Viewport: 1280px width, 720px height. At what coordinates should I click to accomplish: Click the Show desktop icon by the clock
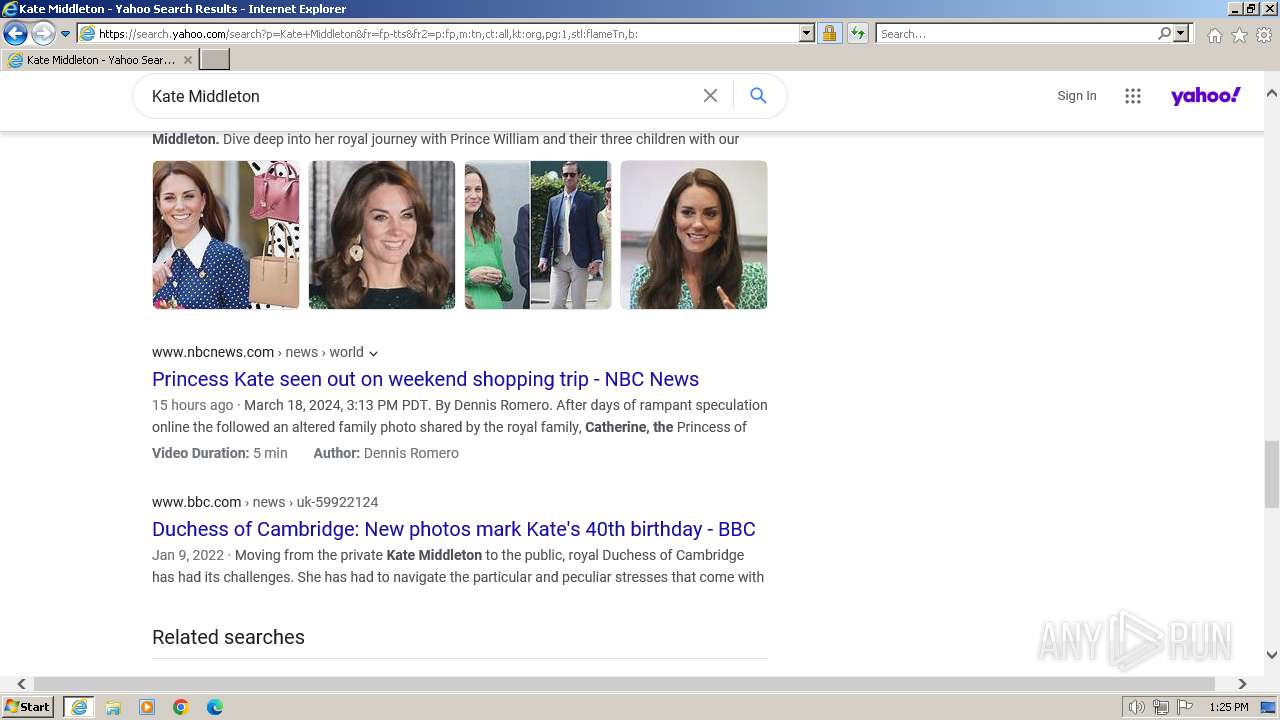(1269, 707)
